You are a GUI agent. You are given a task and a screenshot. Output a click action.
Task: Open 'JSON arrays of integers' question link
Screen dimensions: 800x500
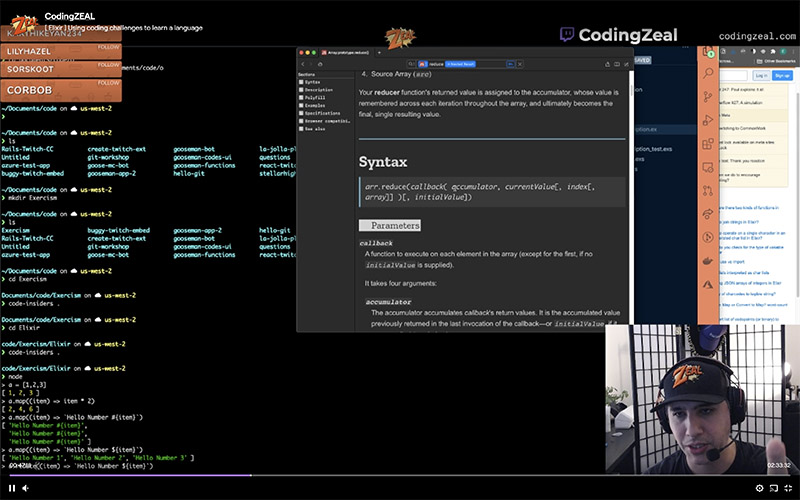click(x=750, y=283)
